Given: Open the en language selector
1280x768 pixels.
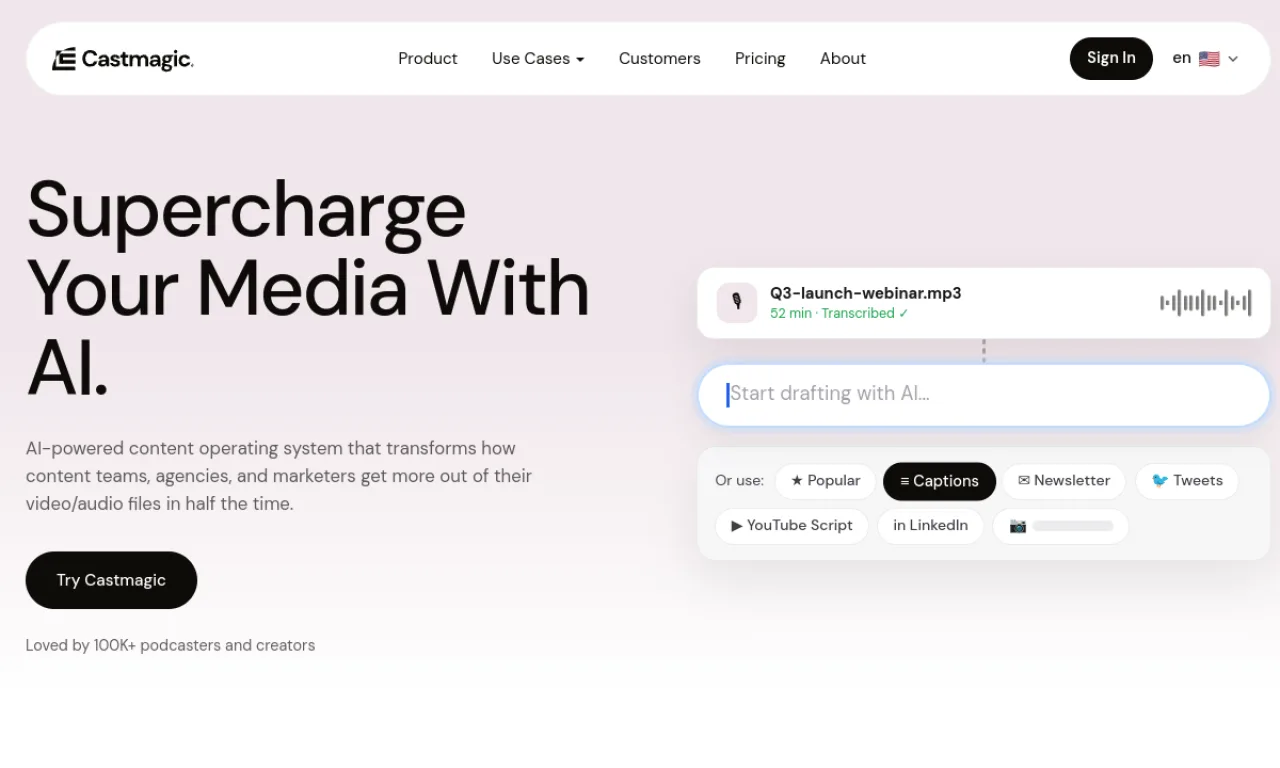Looking at the screenshot, I should pyautogui.click(x=1205, y=59).
